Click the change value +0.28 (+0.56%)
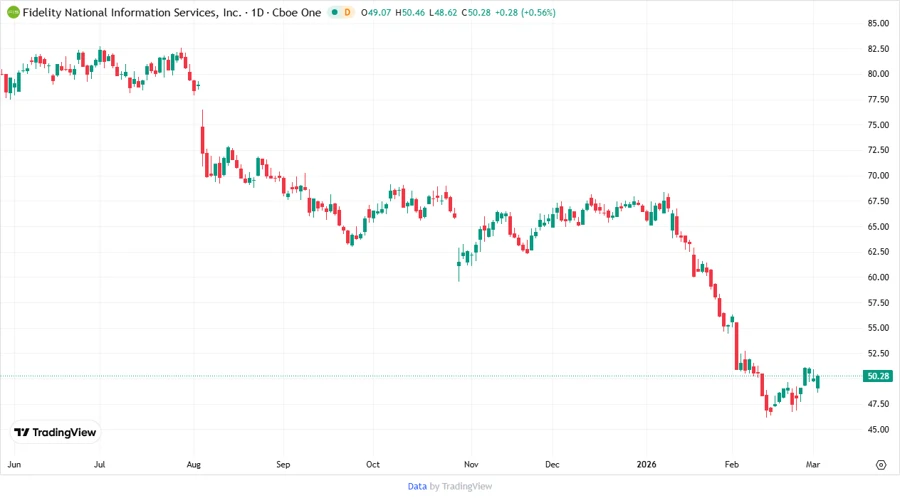Screen dimensions: 900x498 coord(525,13)
